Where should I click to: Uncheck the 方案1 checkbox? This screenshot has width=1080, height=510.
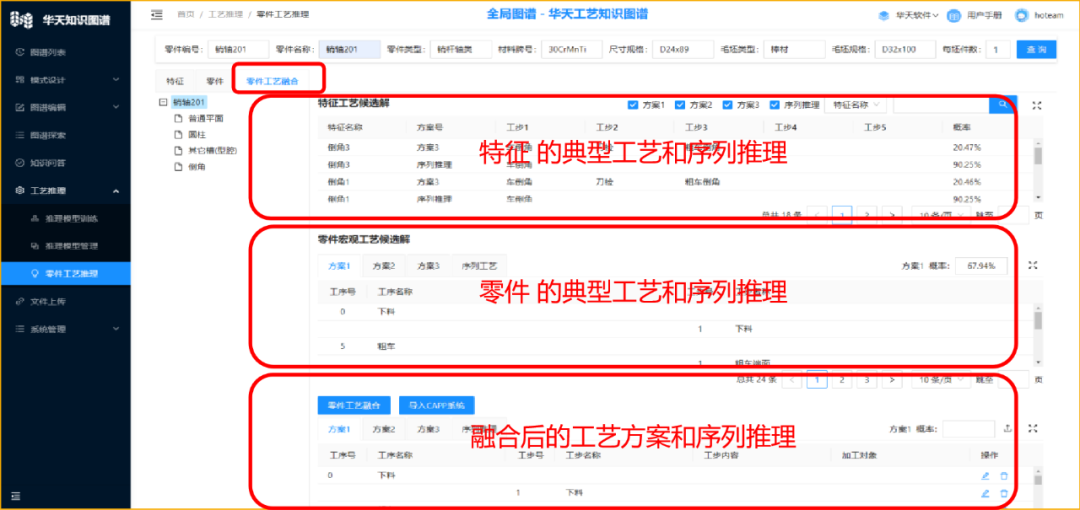[633, 105]
